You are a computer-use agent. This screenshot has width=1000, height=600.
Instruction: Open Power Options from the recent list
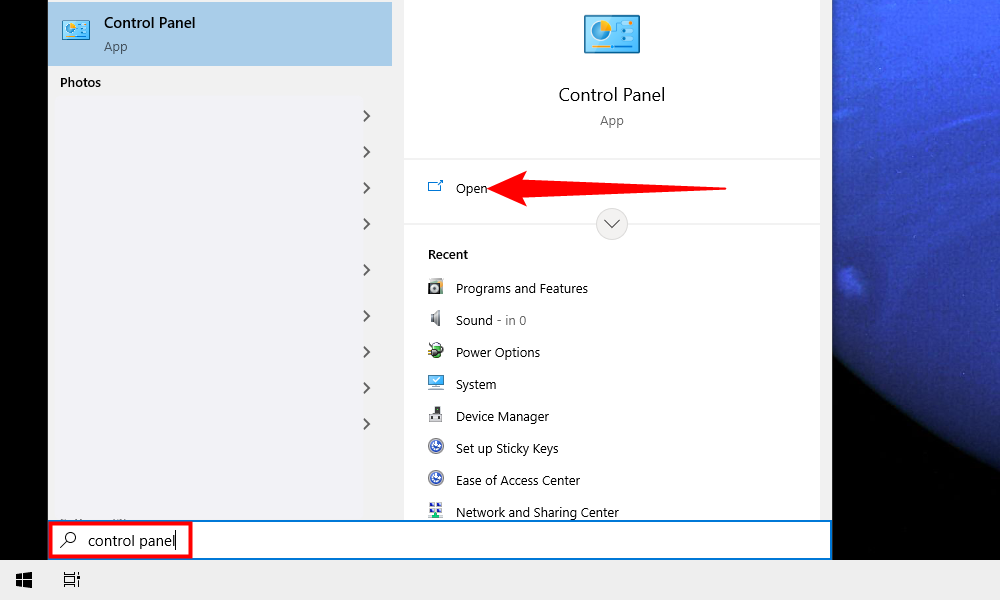pyautogui.click(x=497, y=352)
